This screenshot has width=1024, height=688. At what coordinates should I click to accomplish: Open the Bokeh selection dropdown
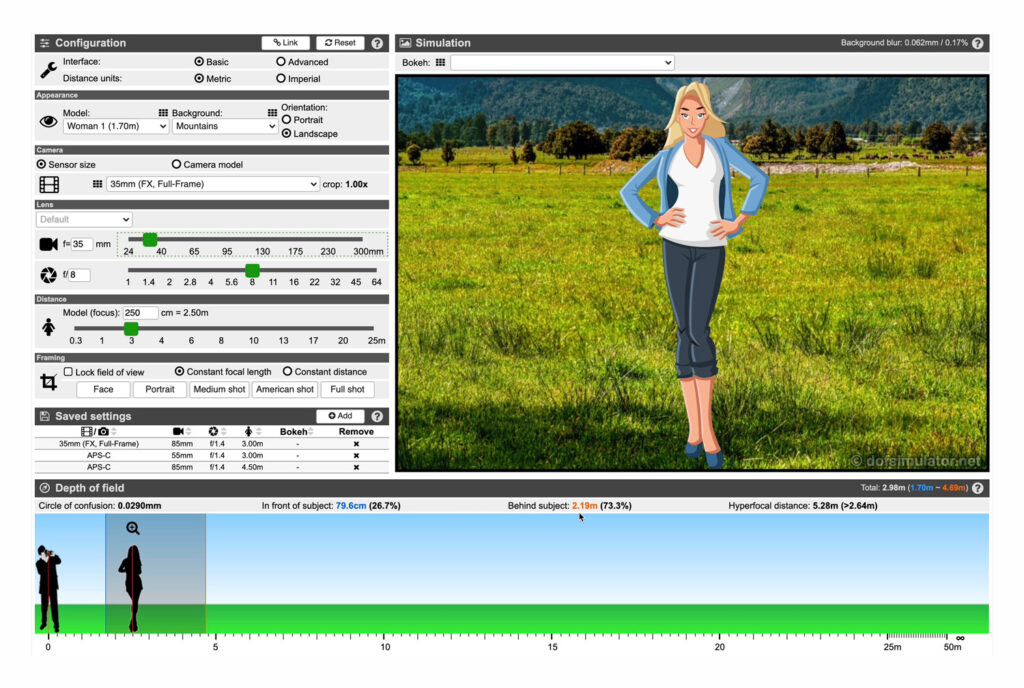tap(562, 63)
